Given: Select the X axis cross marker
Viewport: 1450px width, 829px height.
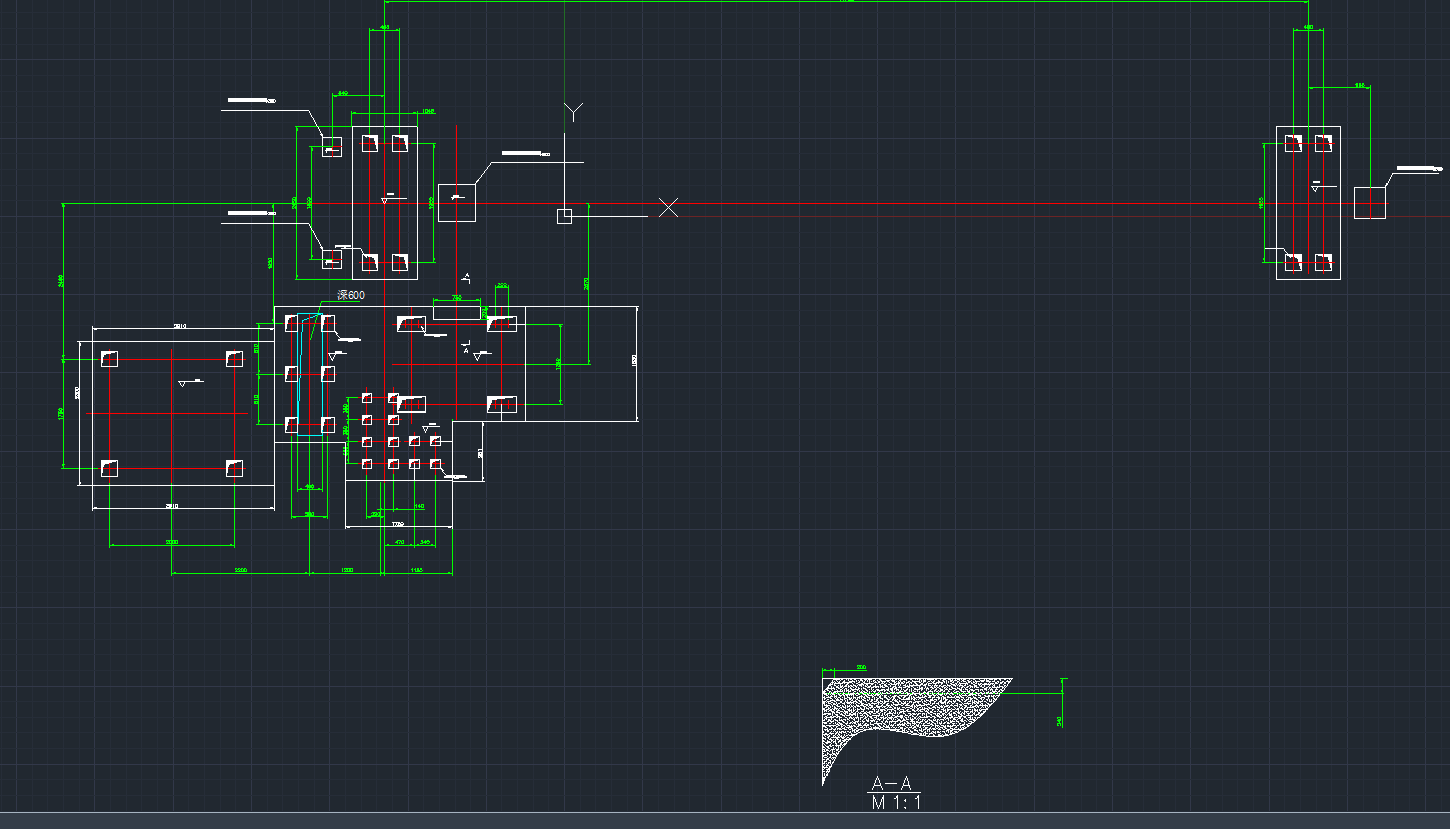Looking at the screenshot, I should [668, 207].
